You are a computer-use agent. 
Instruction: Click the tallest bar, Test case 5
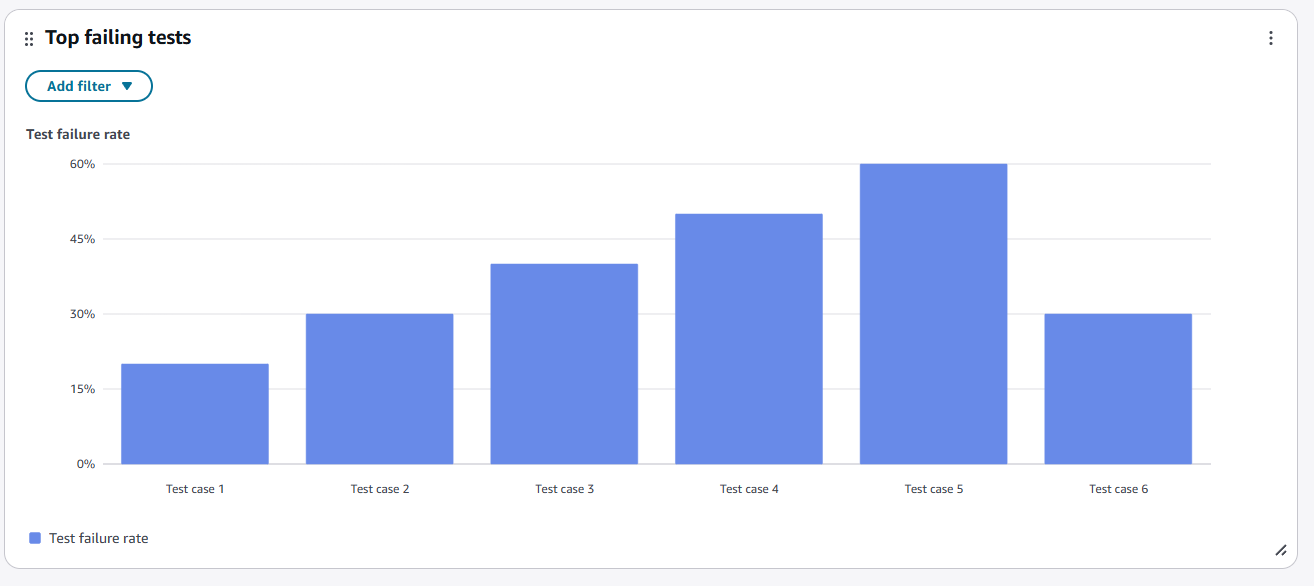tap(933, 313)
